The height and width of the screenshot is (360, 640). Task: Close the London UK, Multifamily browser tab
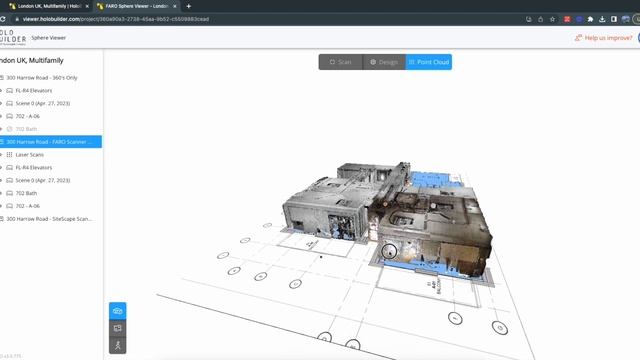click(87, 6)
